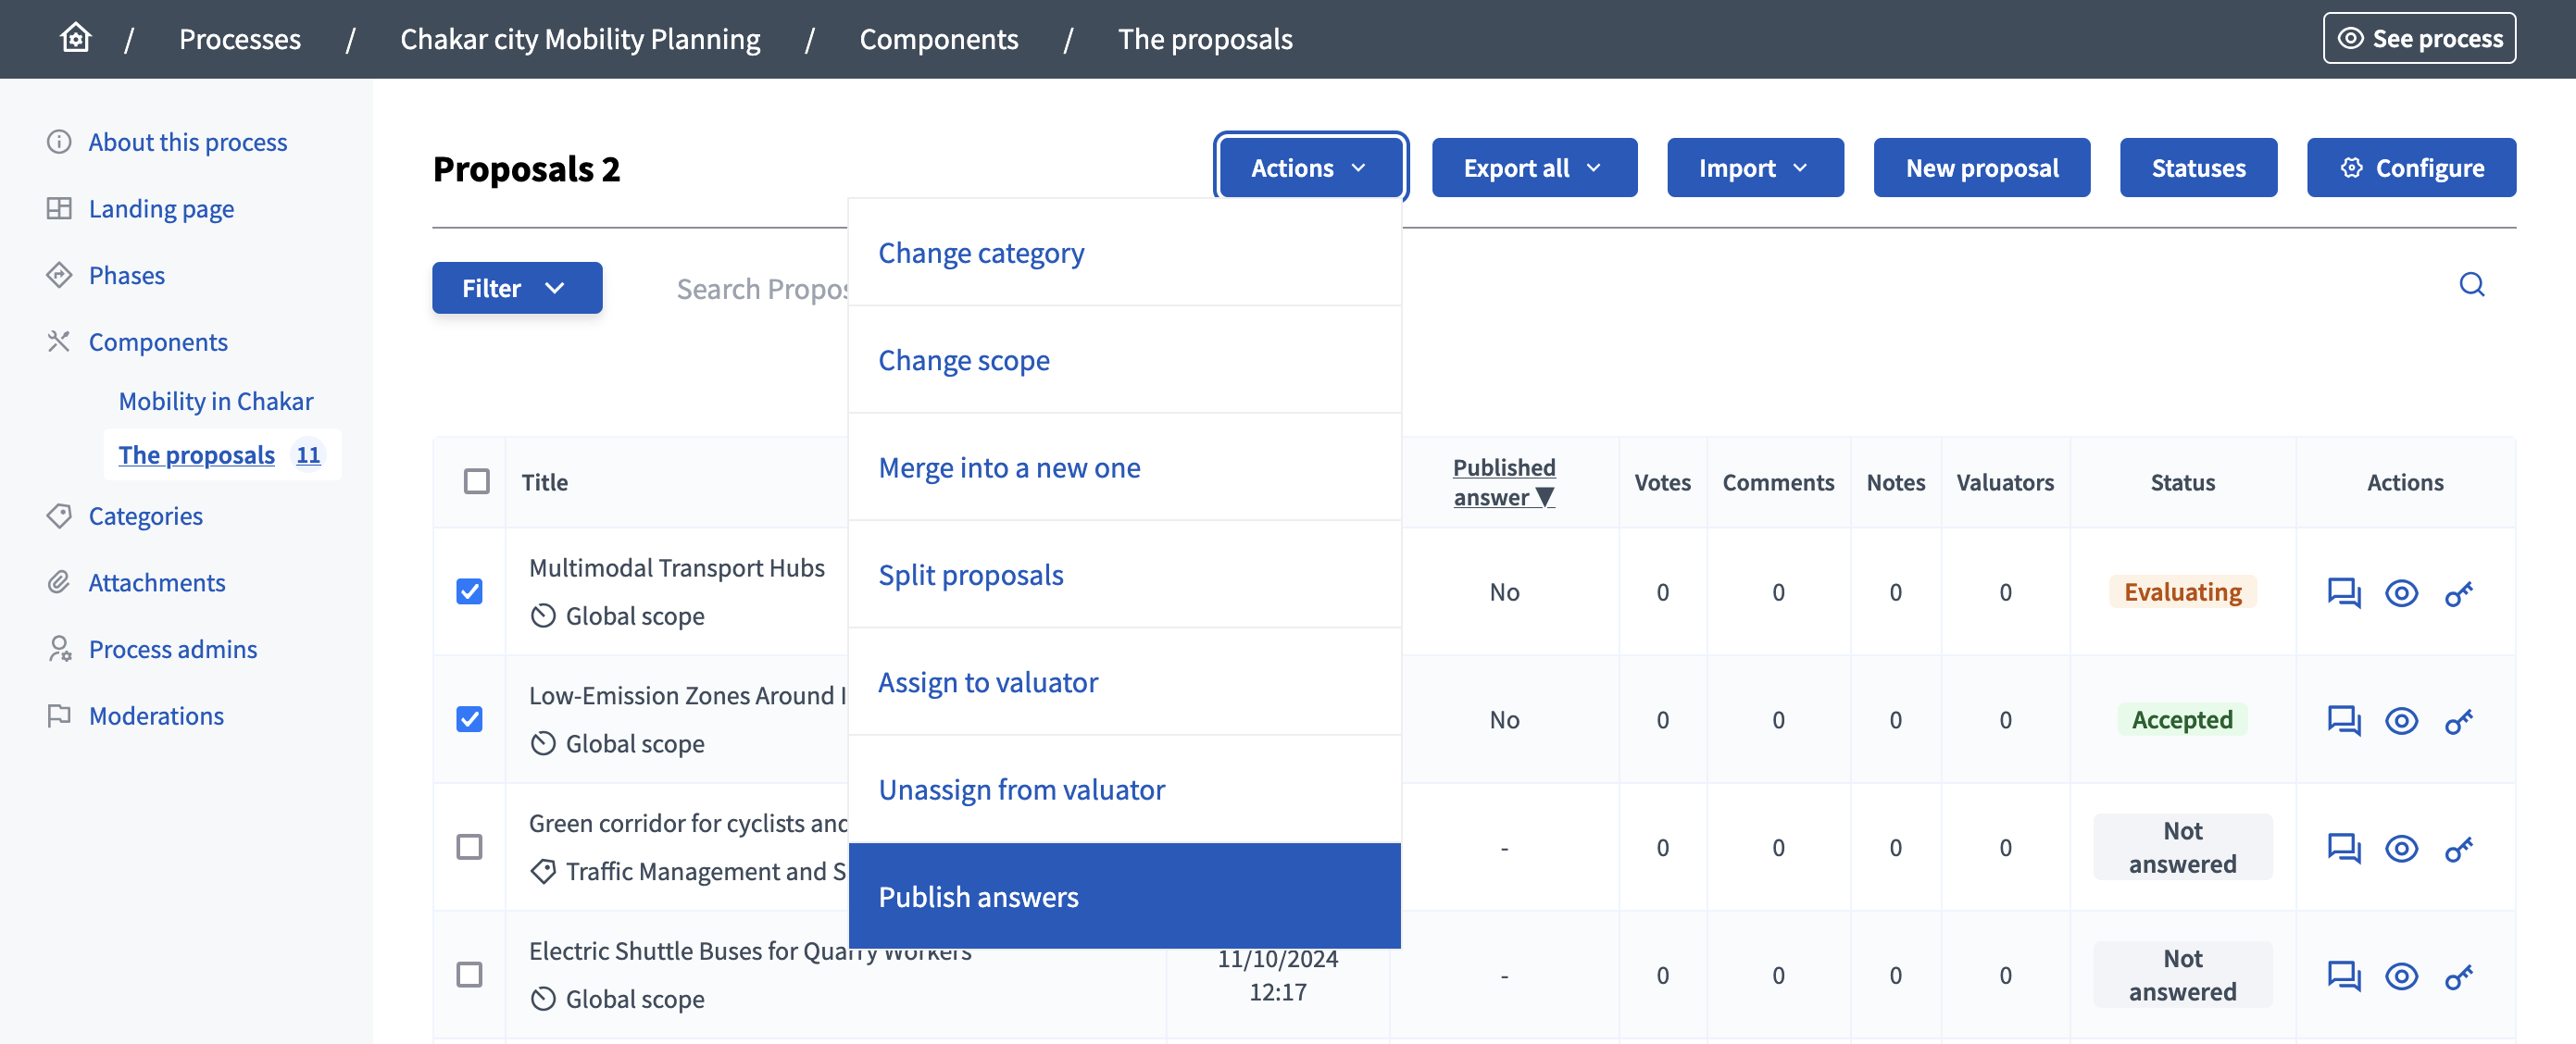Viewport: 2576px width, 1044px height.
Task: Expand the Filter dropdown on proposals list
Action: coord(516,286)
